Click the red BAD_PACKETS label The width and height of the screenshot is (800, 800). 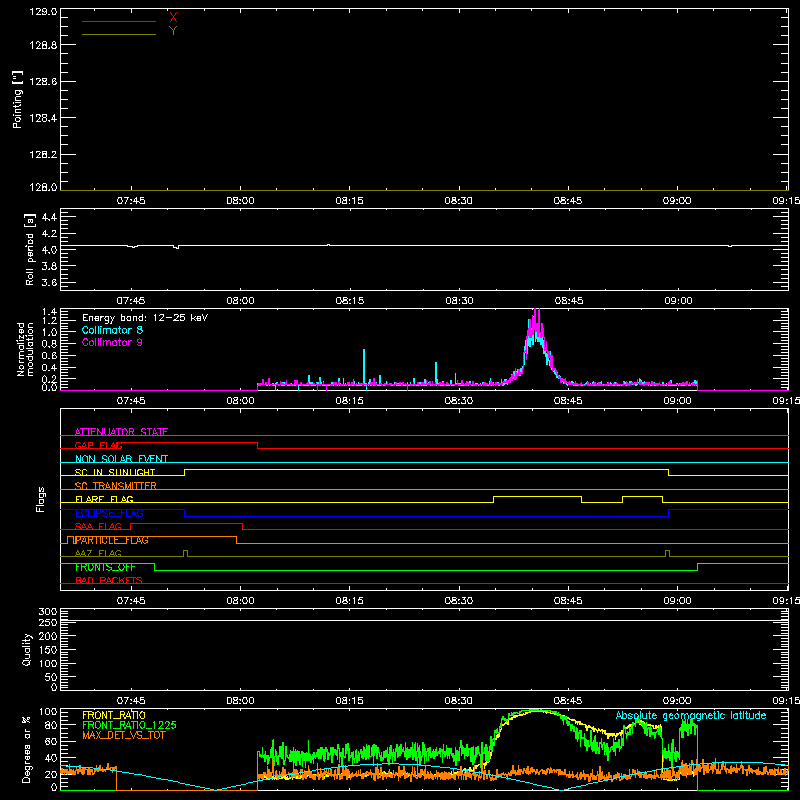click(109, 580)
